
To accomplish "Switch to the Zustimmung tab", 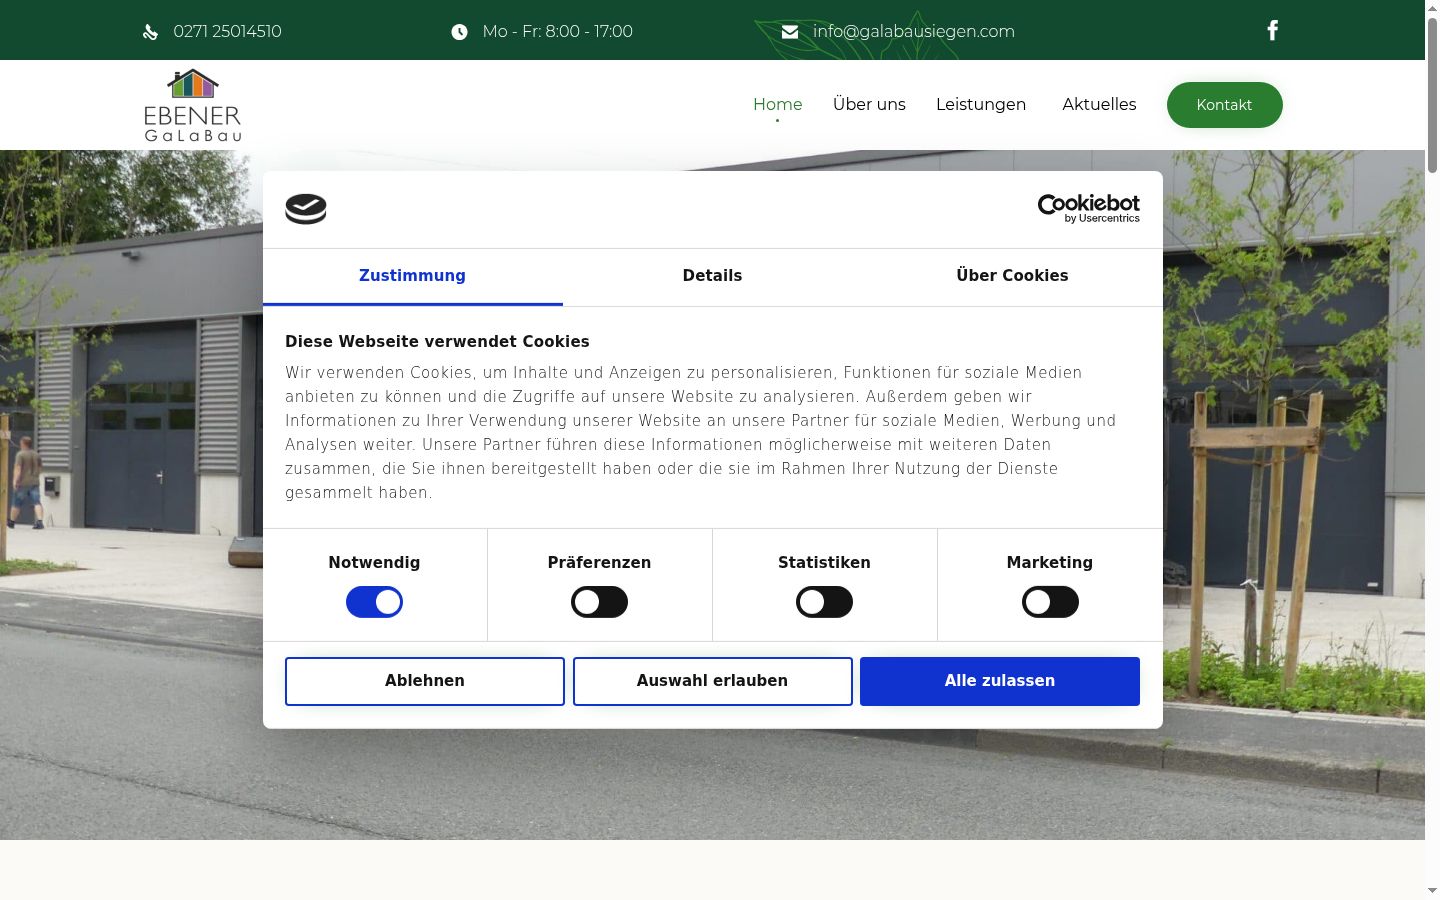I will tap(412, 276).
